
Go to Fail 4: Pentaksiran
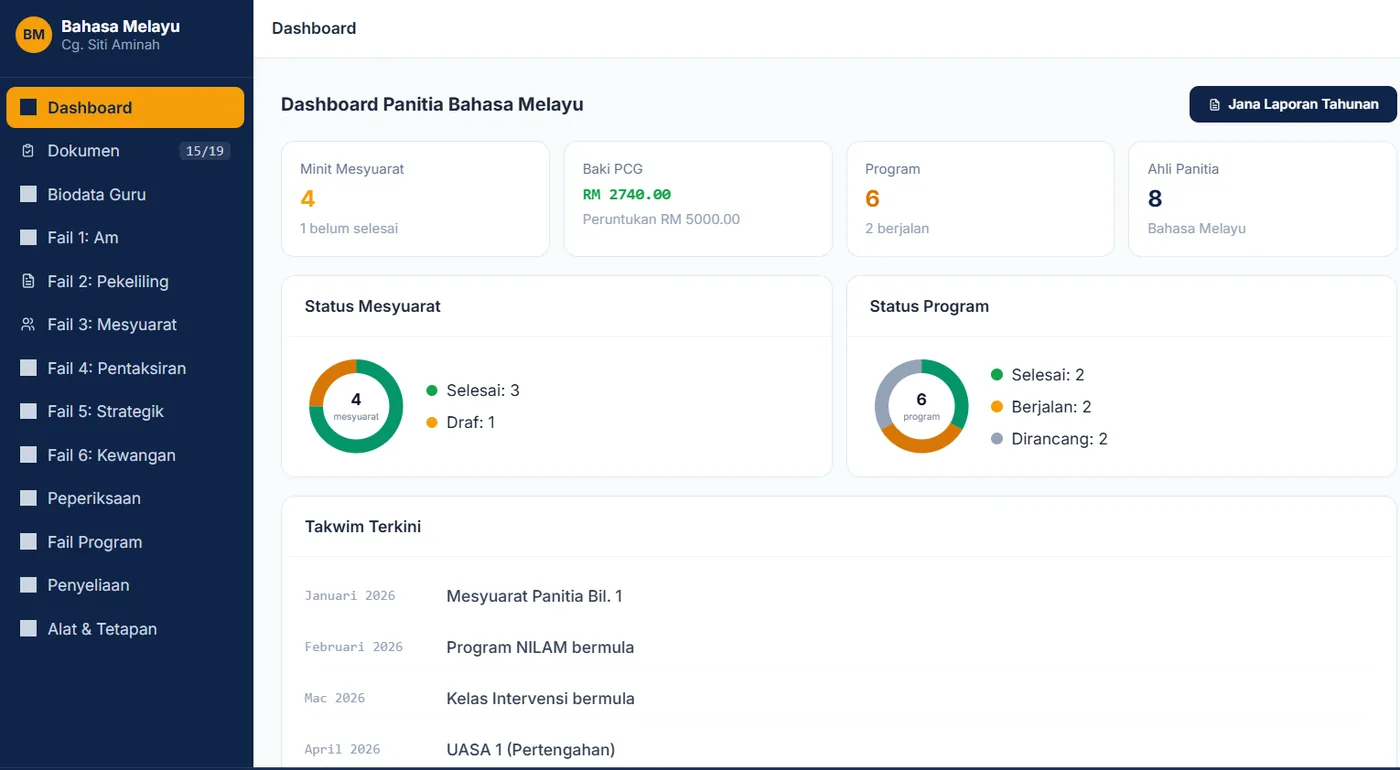[x=125, y=368]
